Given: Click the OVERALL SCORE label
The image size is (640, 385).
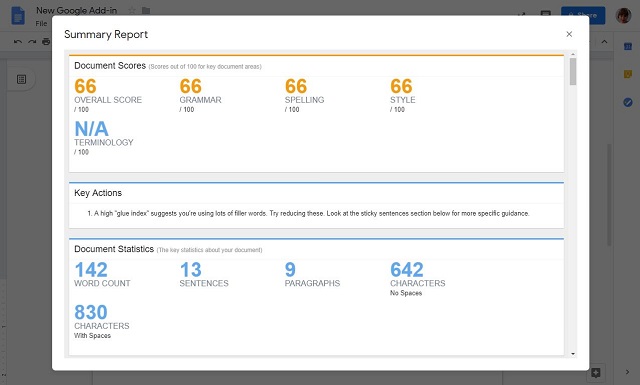Looking at the screenshot, I should pos(108,100).
